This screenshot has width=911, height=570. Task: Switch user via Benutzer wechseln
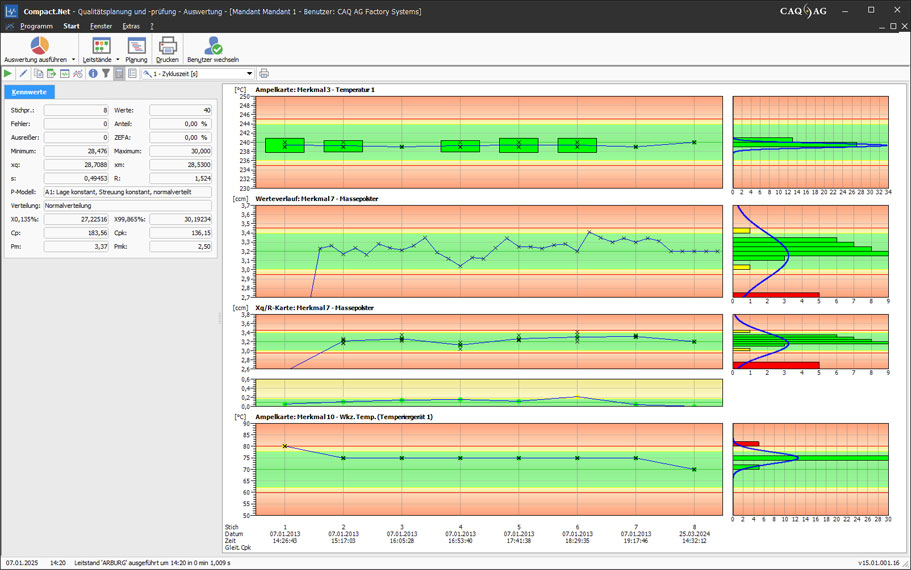(213, 46)
